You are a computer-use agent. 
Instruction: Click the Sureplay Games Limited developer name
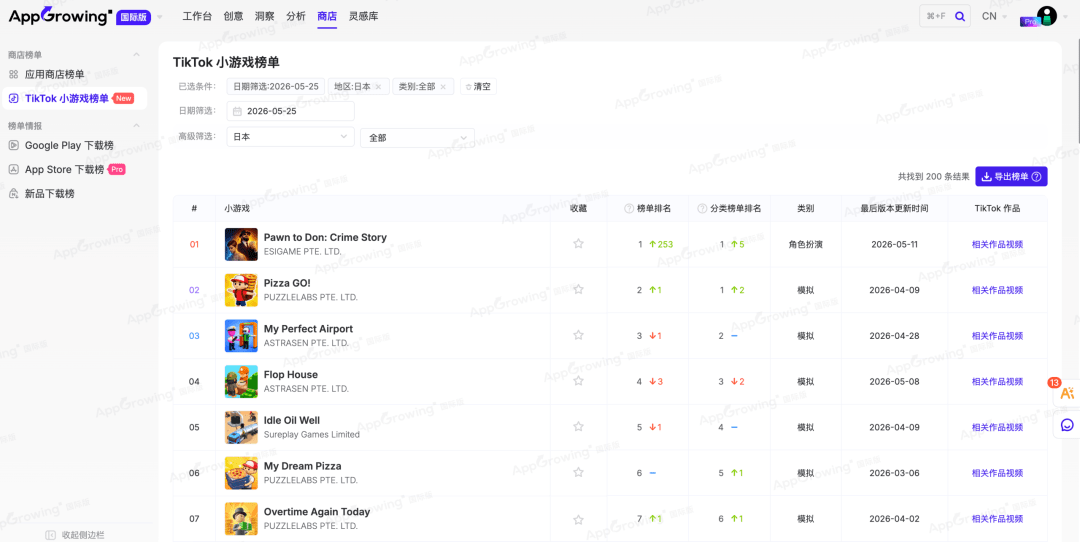click(x=311, y=435)
